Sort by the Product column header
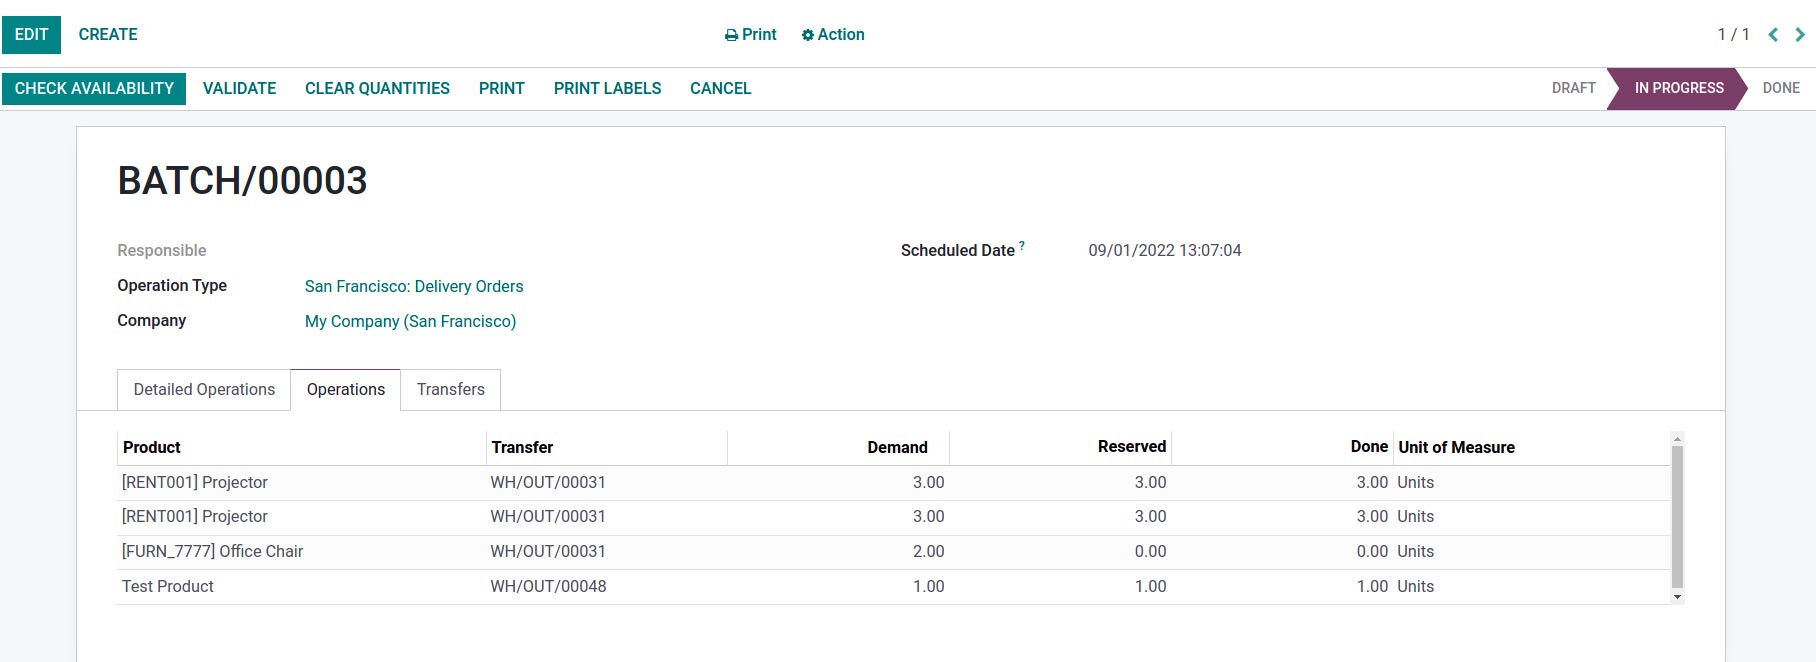1816x662 pixels. coord(302,448)
